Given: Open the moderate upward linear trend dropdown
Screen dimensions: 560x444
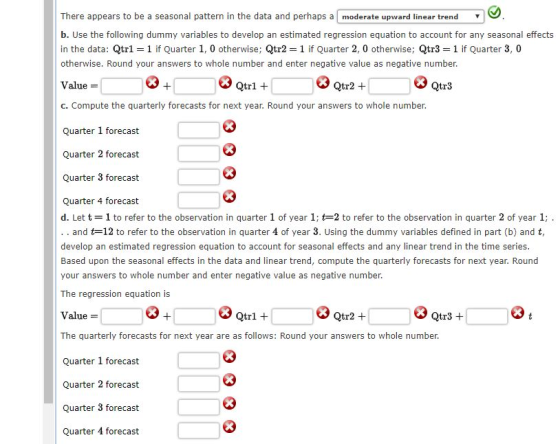Looking at the screenshot, I should coord(410,16).
